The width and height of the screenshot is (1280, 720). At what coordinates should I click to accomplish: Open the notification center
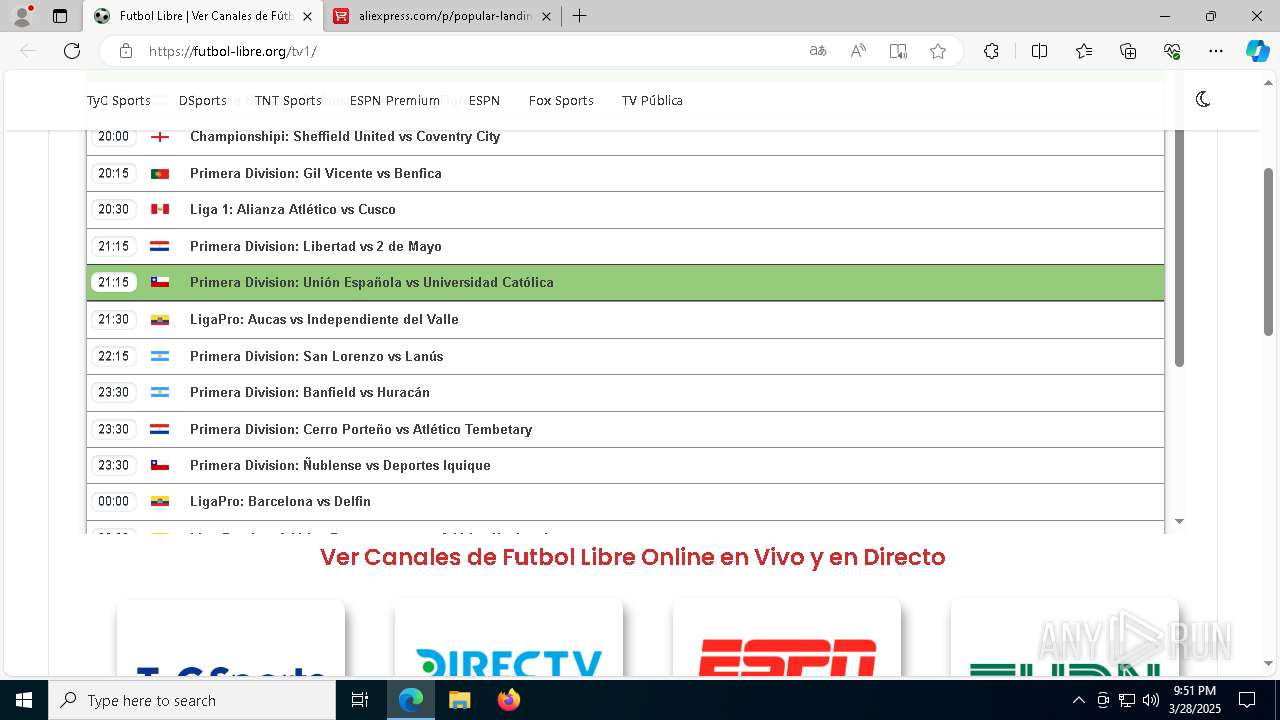coord(1247,700)
